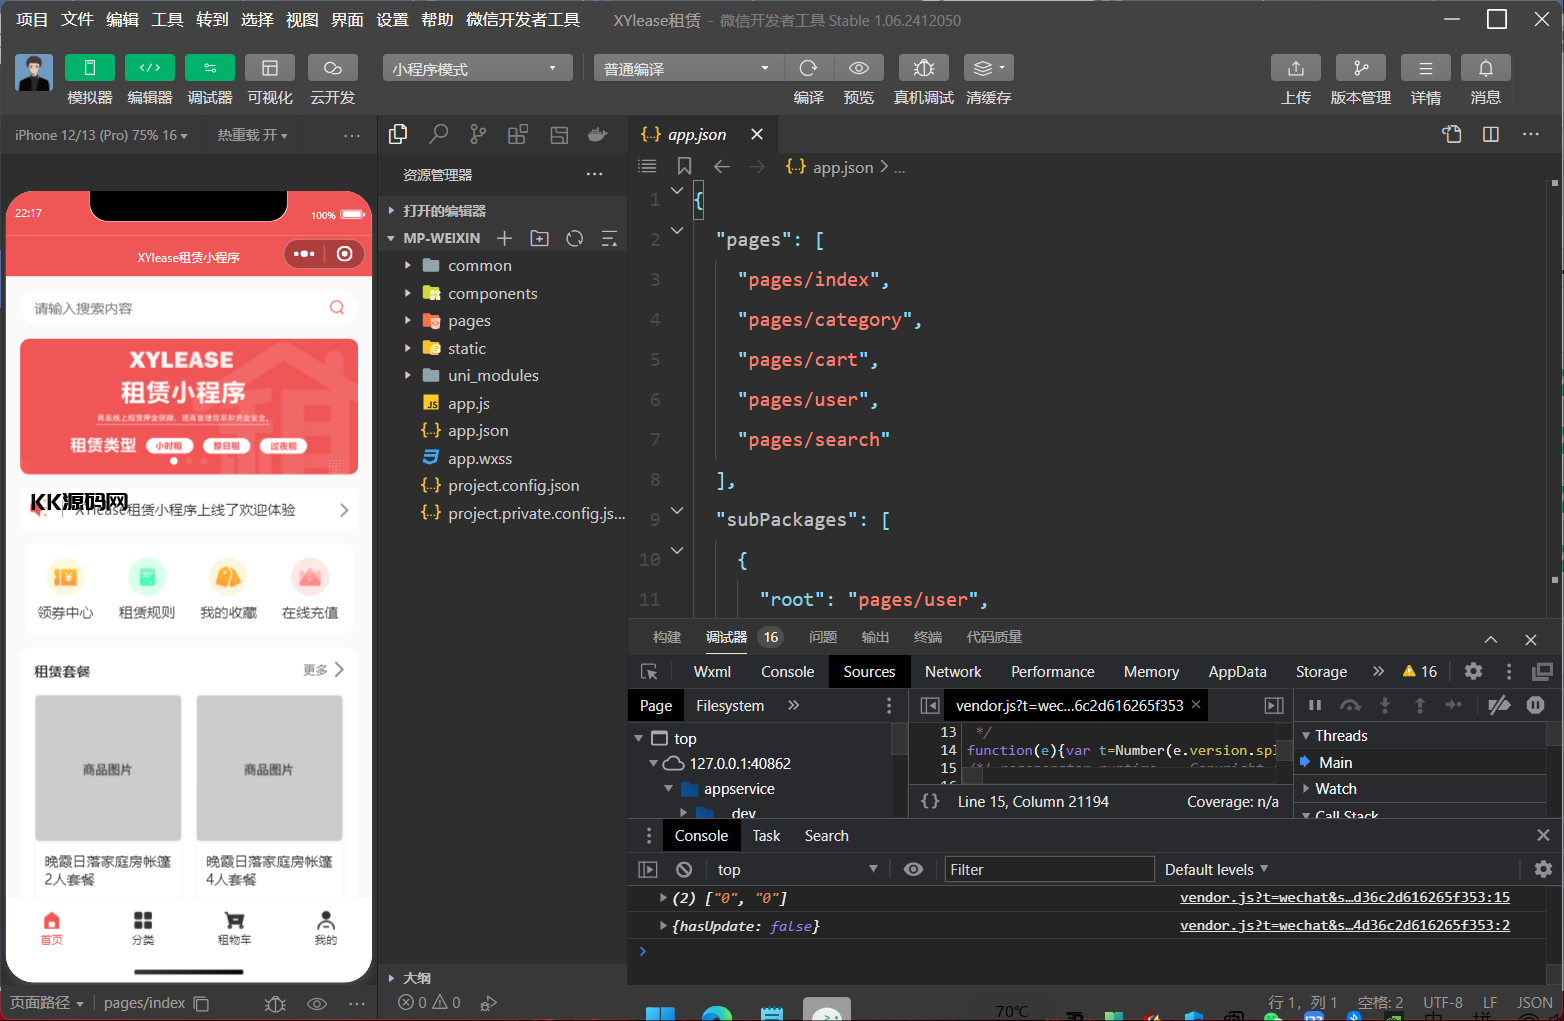Click the Preview eye icon
1564x1021 pixels.
point(858,68)
